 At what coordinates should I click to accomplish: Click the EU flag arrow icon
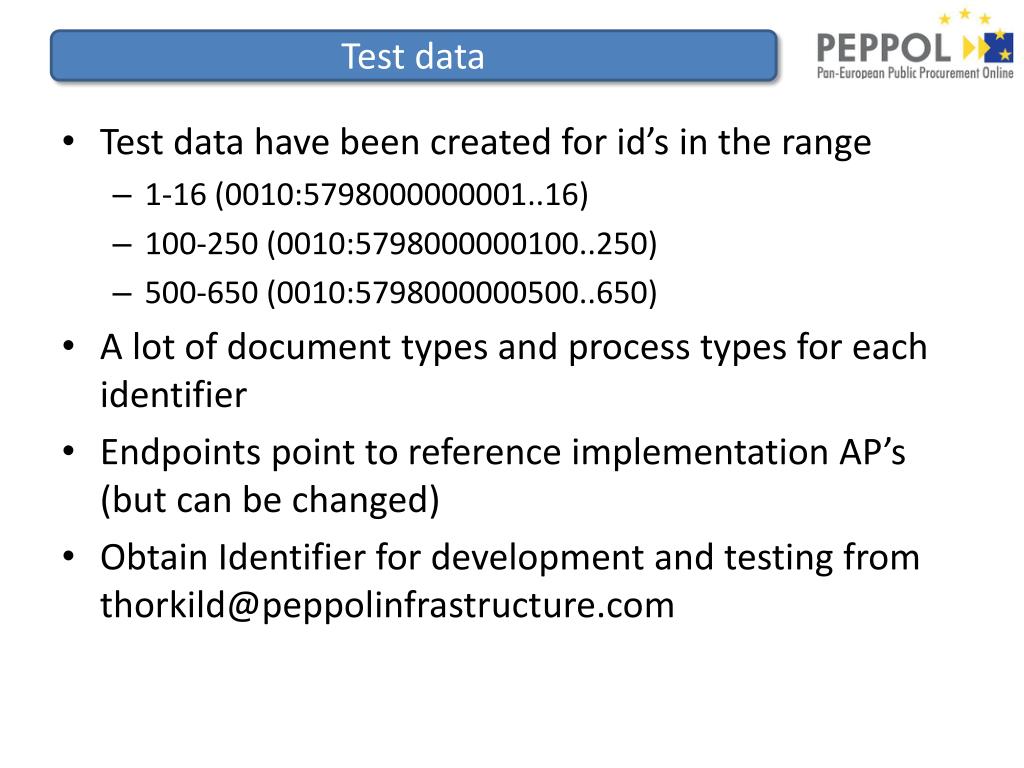[988, 46]
